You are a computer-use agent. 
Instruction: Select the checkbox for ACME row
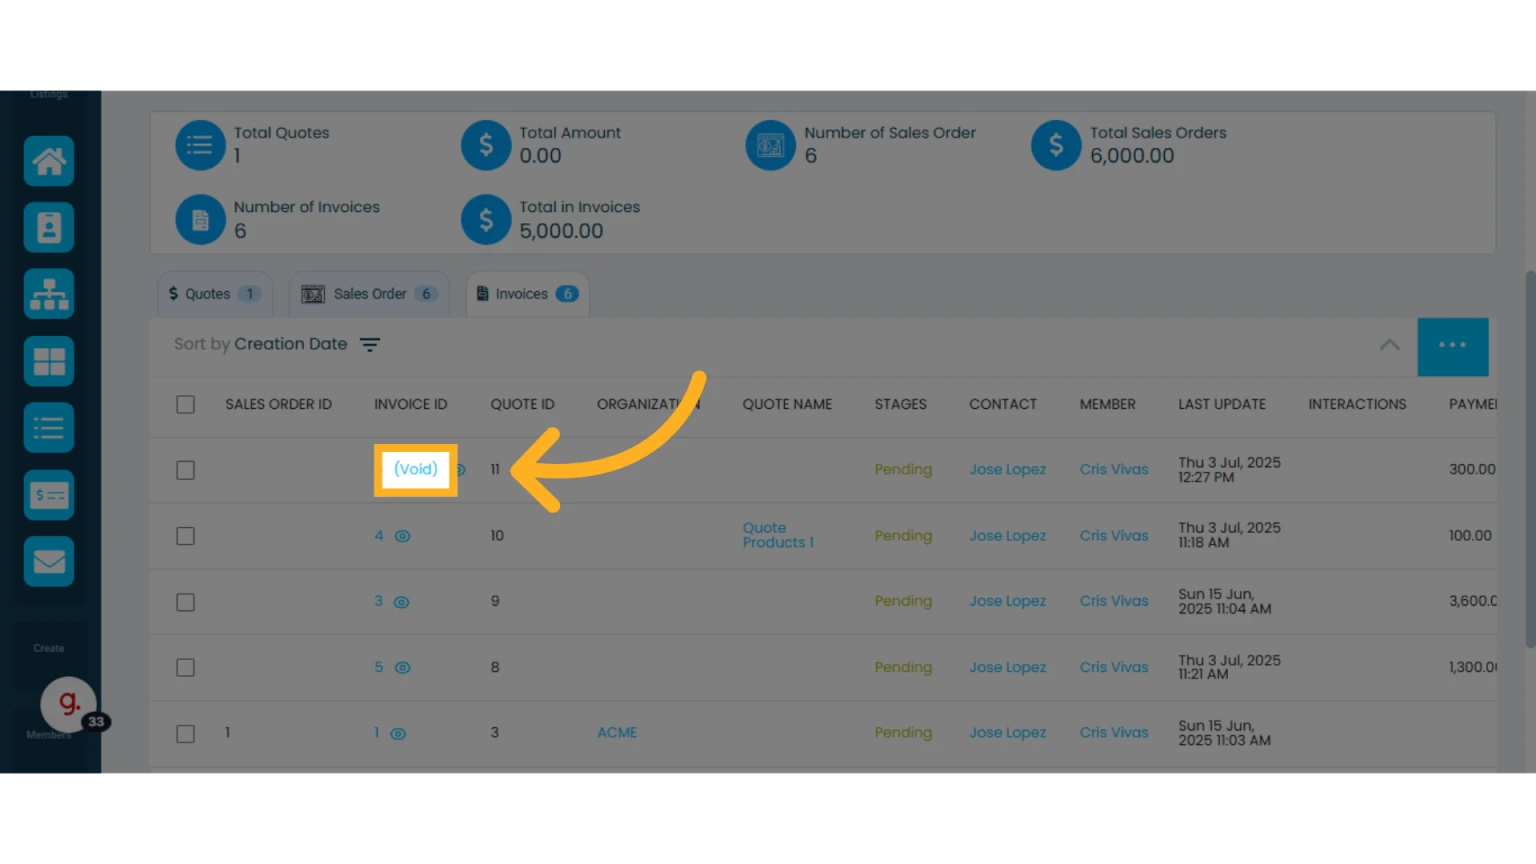pos(185,733)
